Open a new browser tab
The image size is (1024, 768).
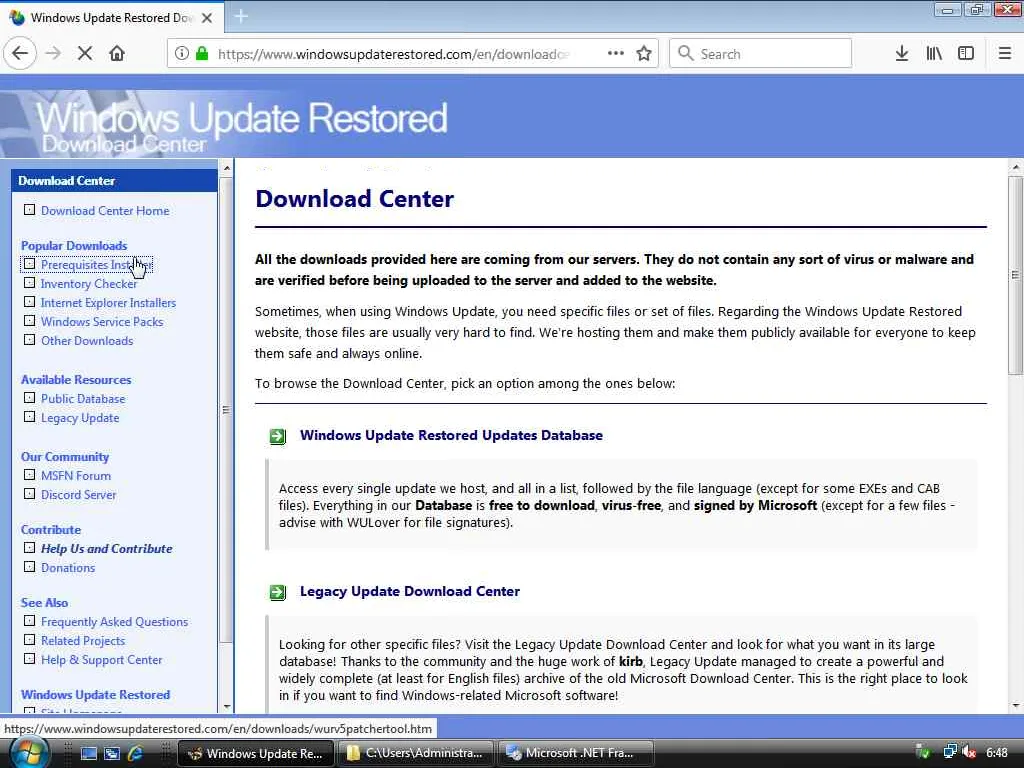(241, 17)
